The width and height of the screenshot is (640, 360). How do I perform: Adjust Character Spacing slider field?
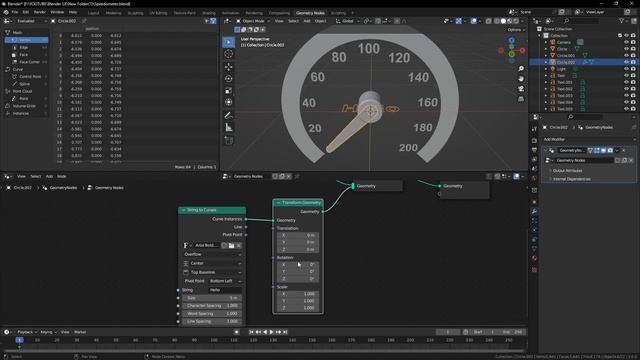coord(212,306)
